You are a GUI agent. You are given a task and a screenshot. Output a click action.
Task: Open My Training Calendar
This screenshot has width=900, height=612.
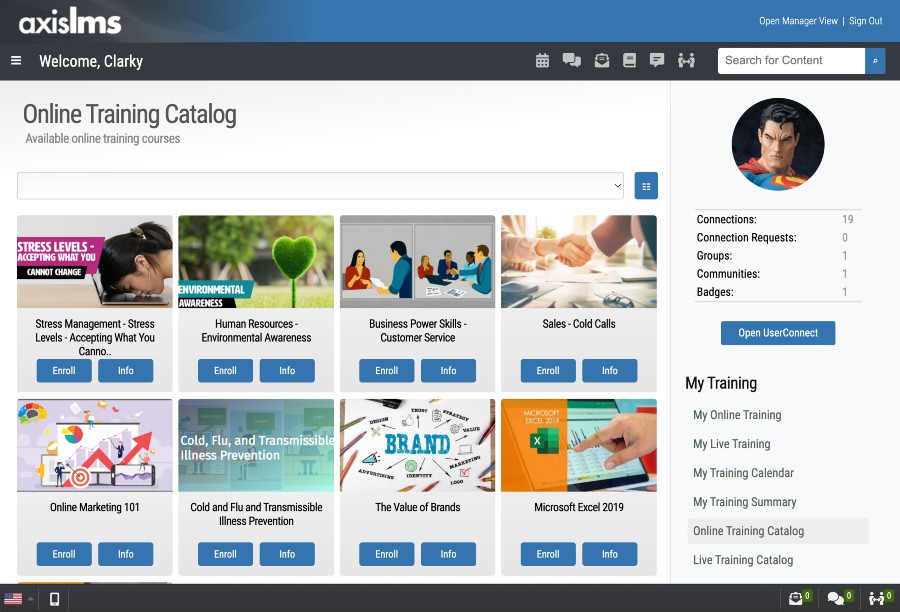tap(743, 473)
